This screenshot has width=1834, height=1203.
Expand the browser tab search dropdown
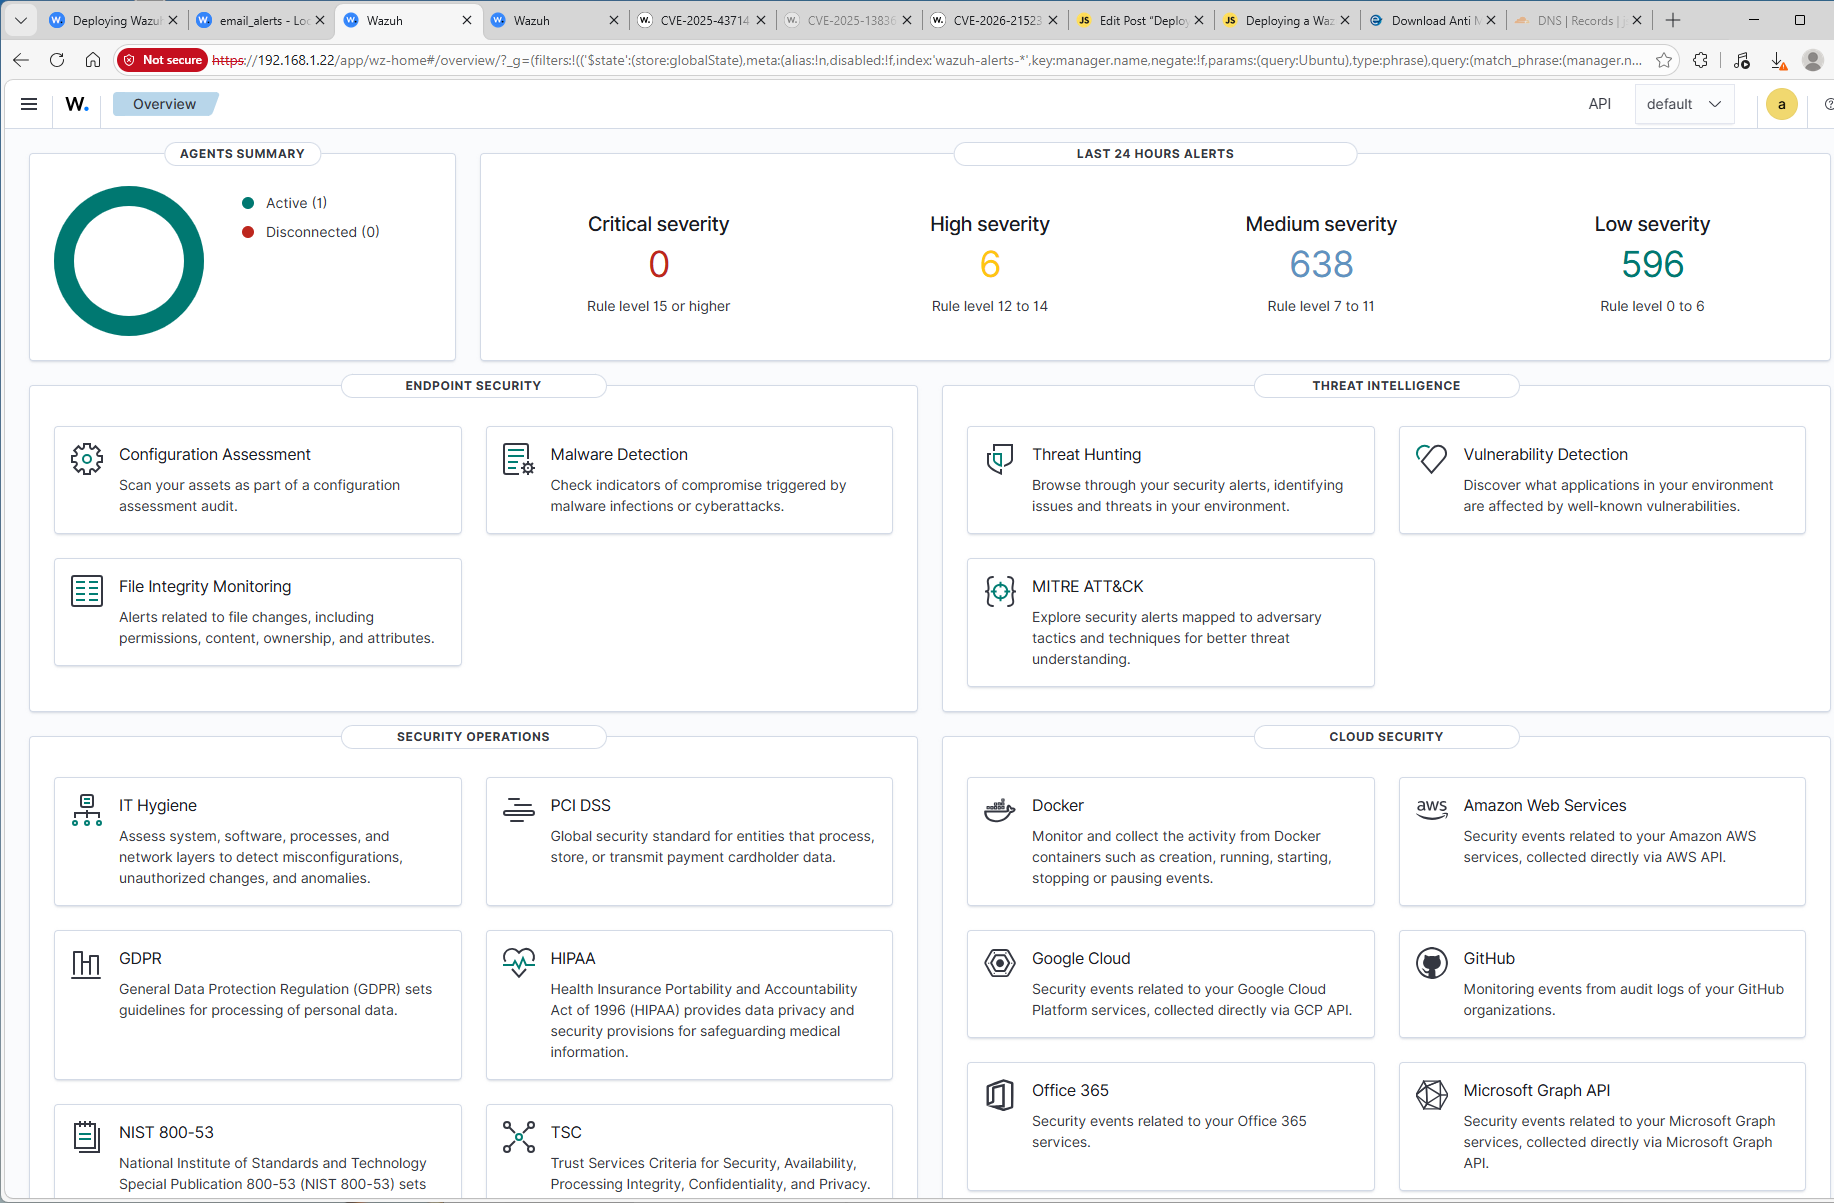click(20, 20)
